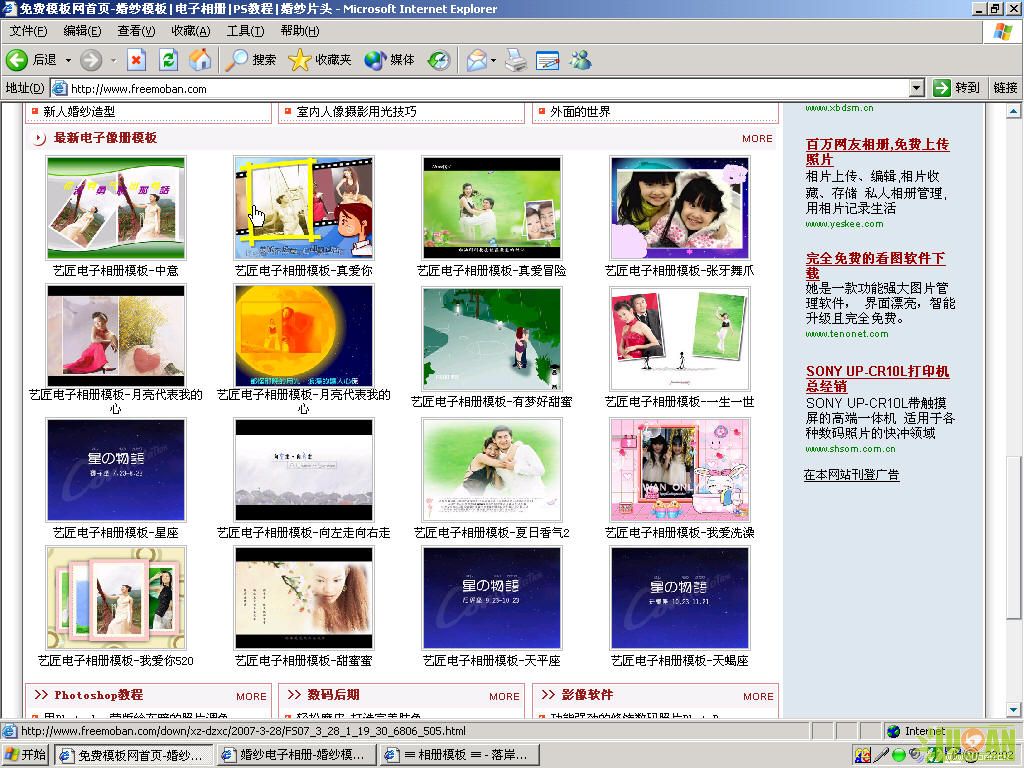Click the scroll up arrow of the page scrollbar
This screenshot has height=768, width=1024.
(1013, 112)
